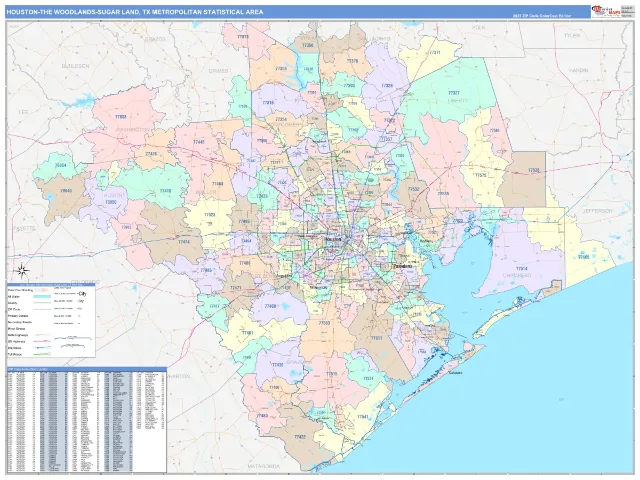Click the light blue water swatch in legend

click(x=42, y=296)
